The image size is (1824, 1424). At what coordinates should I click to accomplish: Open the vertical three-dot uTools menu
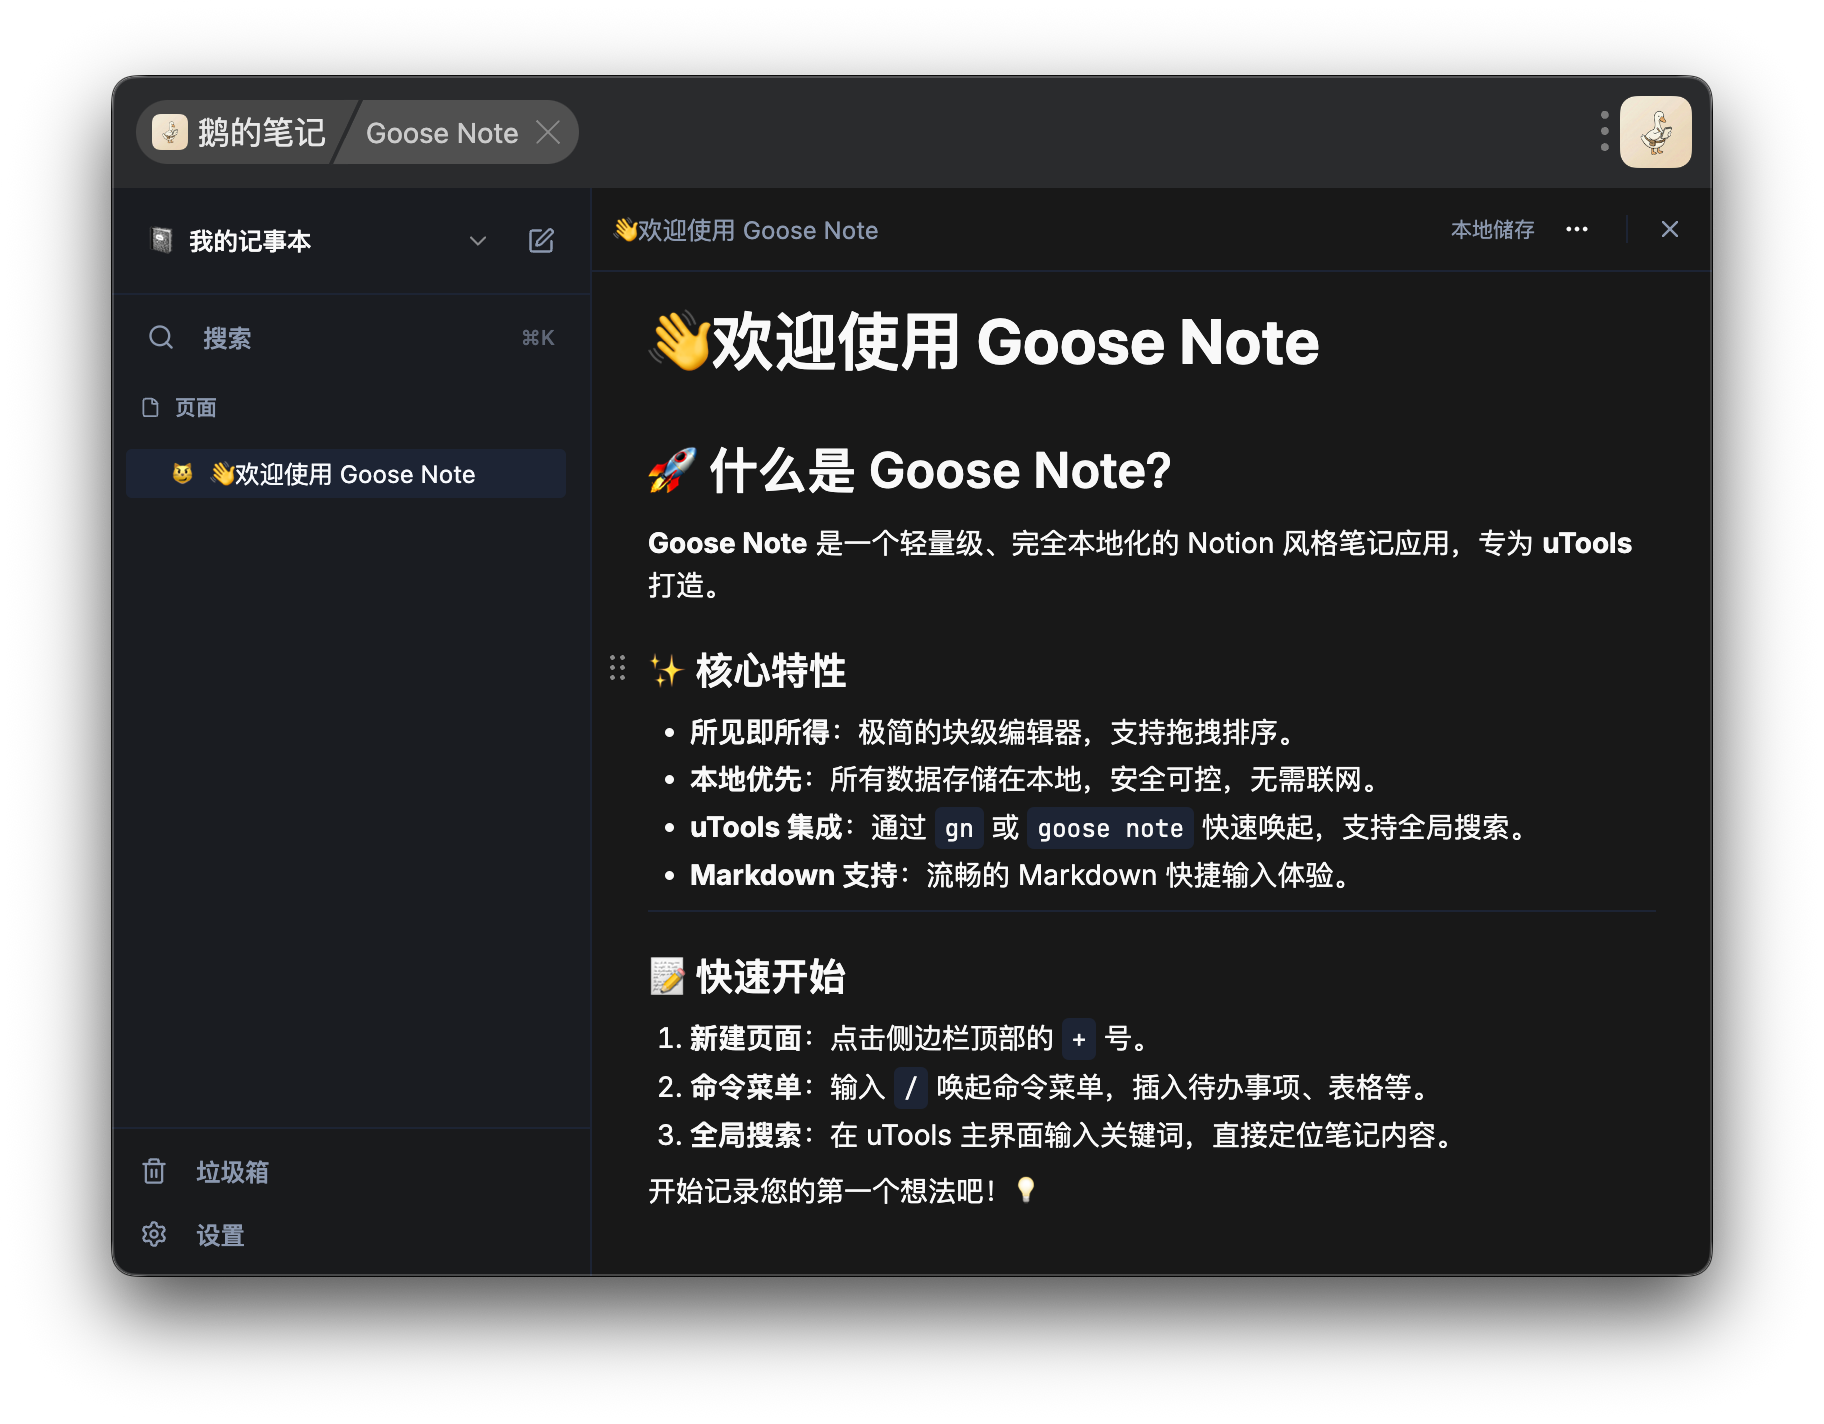(x=1604, y=131)
